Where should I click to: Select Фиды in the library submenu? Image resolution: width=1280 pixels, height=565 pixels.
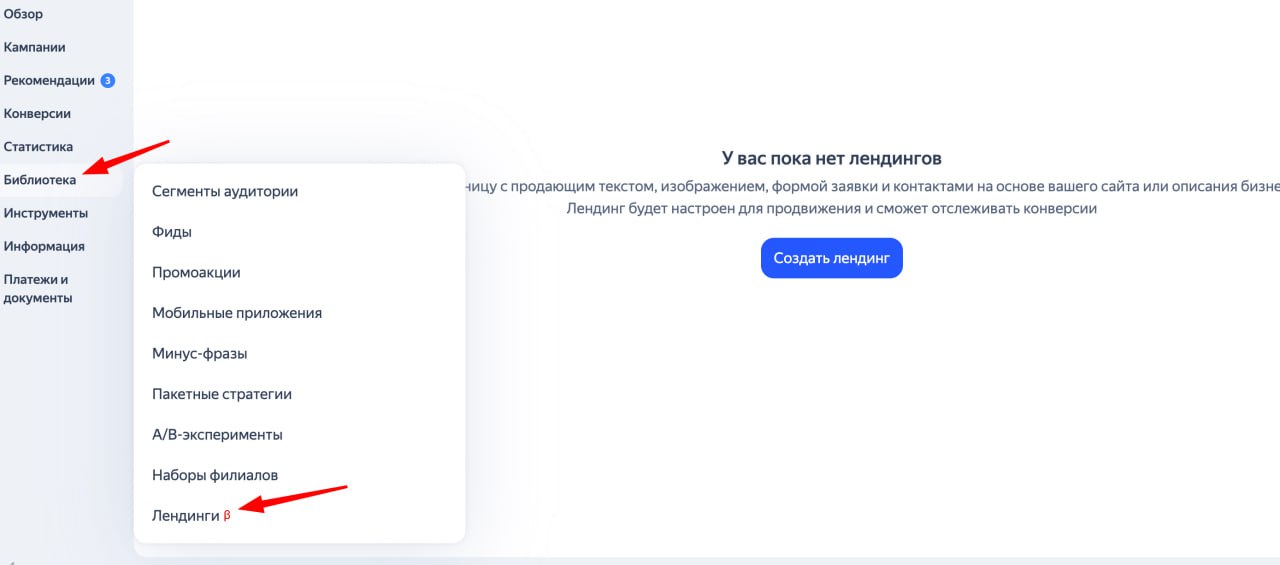pyautogui.click(x=172, y=231)
